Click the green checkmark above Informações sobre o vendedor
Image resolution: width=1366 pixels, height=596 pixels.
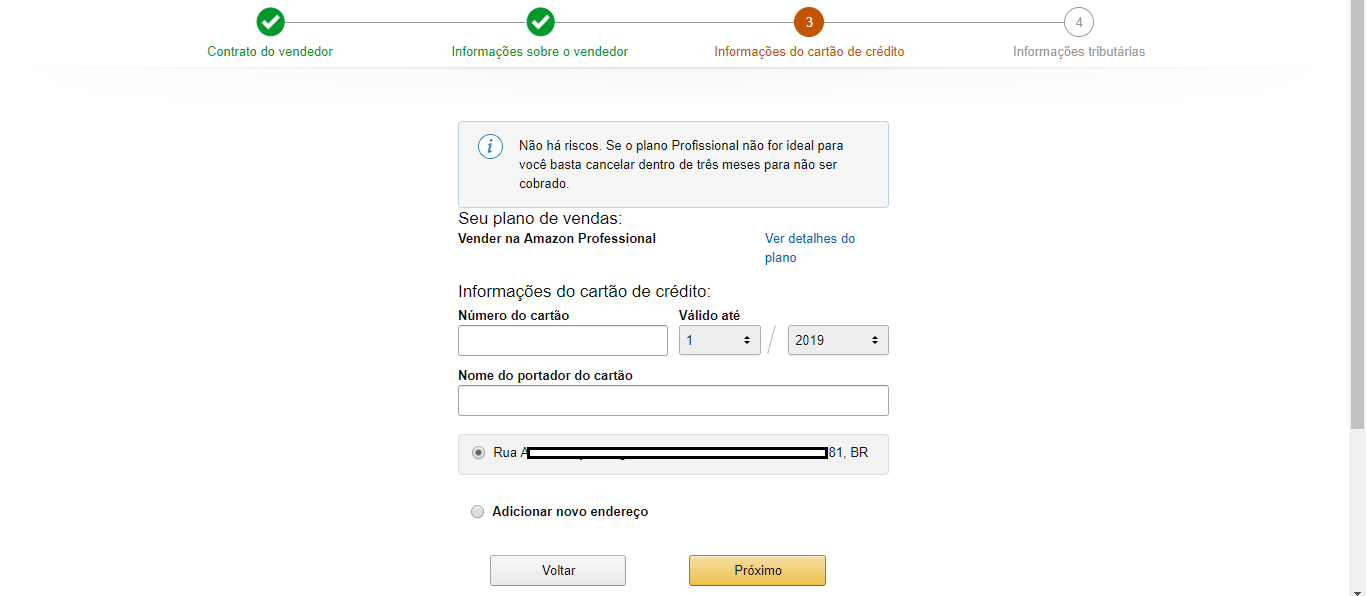(540, 22)
